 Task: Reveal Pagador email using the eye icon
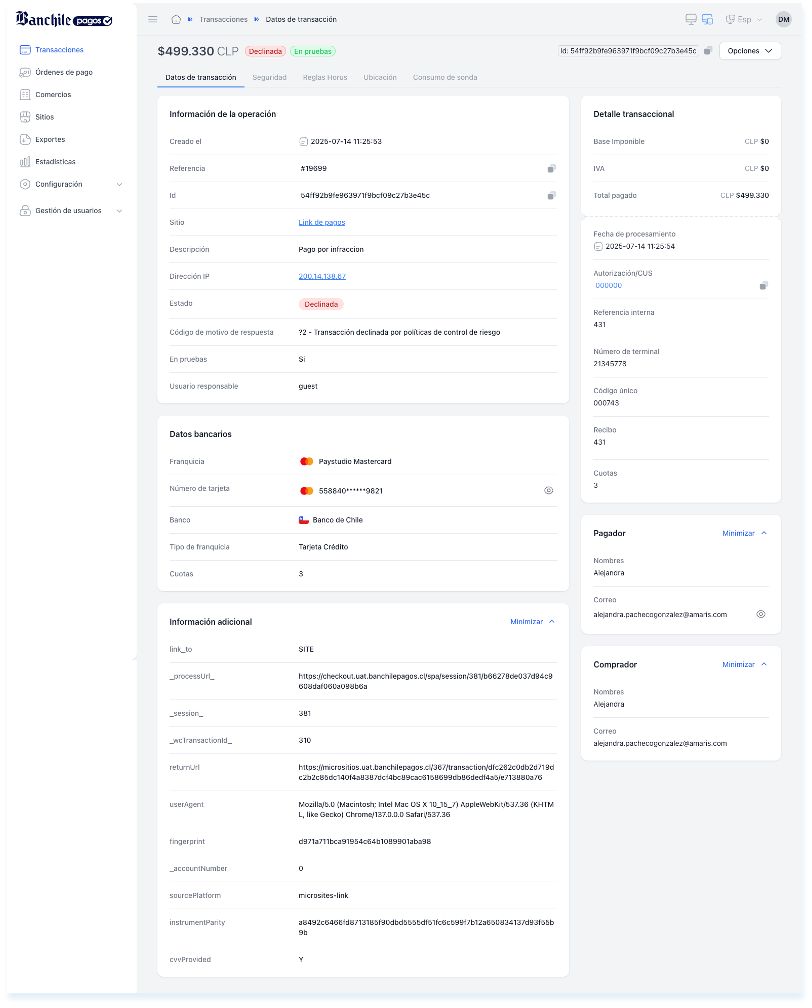point(761,615)
